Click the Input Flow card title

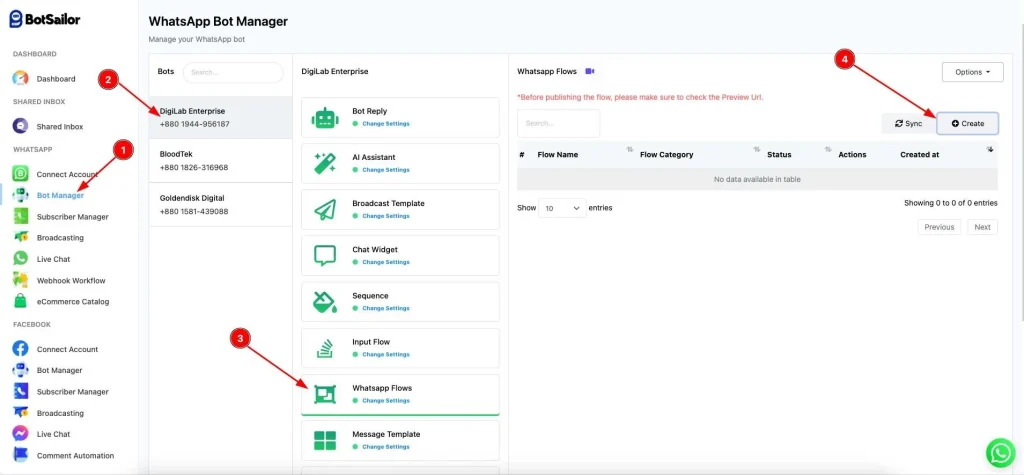tap(371, 342)
